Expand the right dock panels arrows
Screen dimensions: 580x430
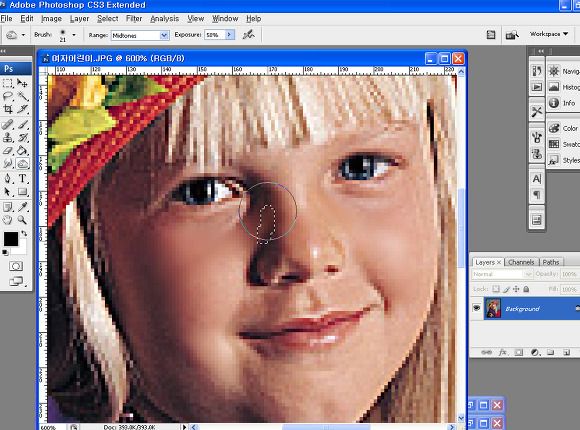(541, 51)
